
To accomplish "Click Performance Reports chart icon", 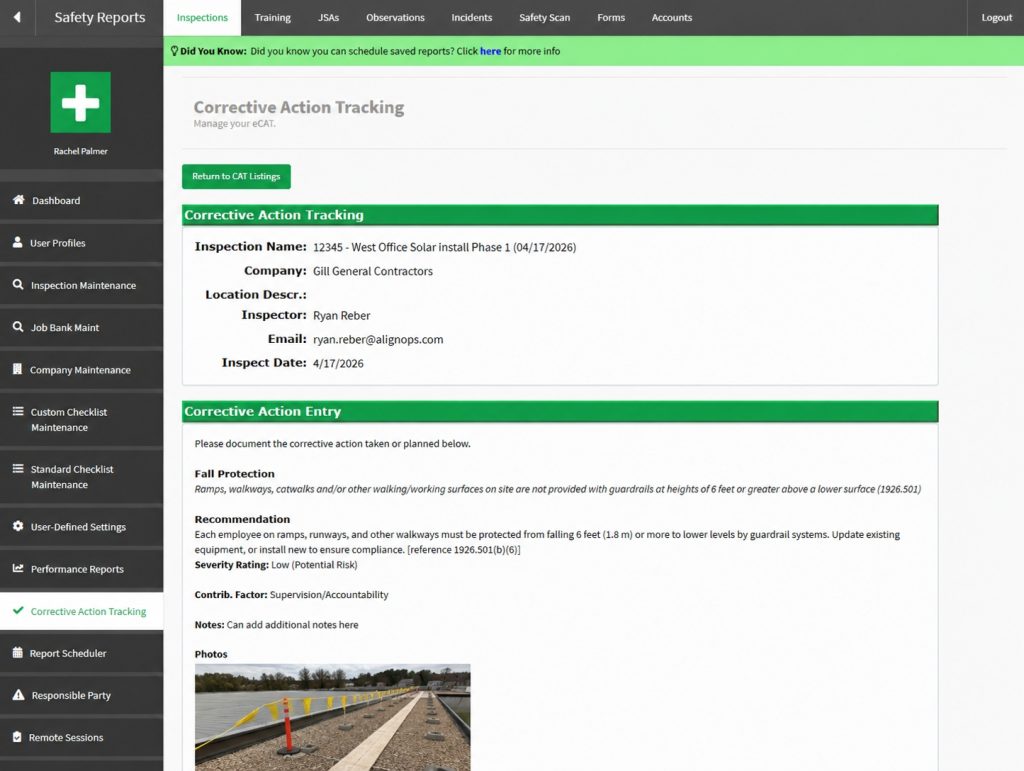I will (18, 568).
